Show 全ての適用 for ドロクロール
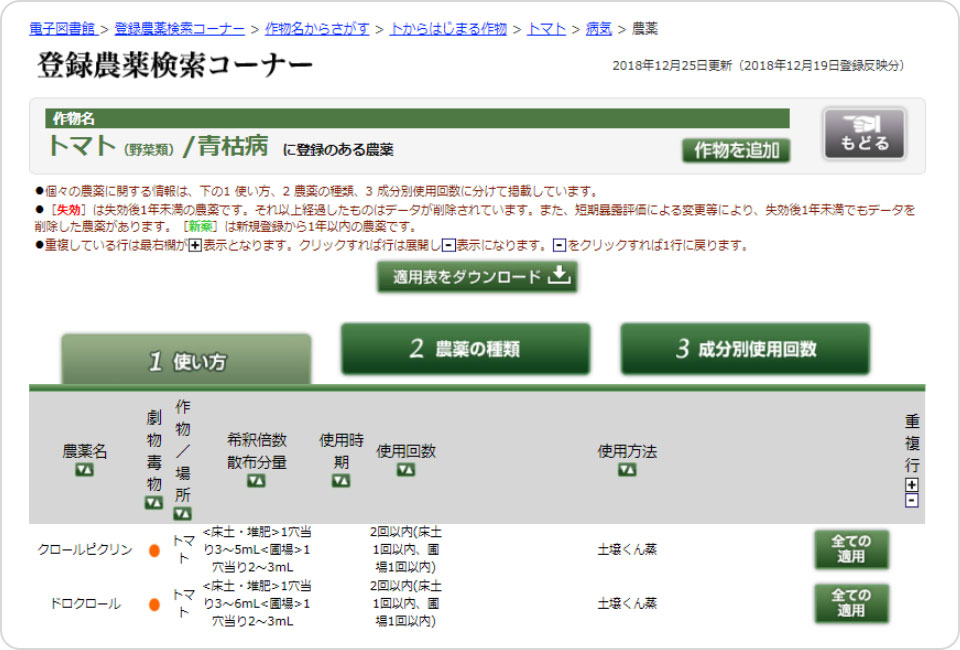 [x=851, y=603]
